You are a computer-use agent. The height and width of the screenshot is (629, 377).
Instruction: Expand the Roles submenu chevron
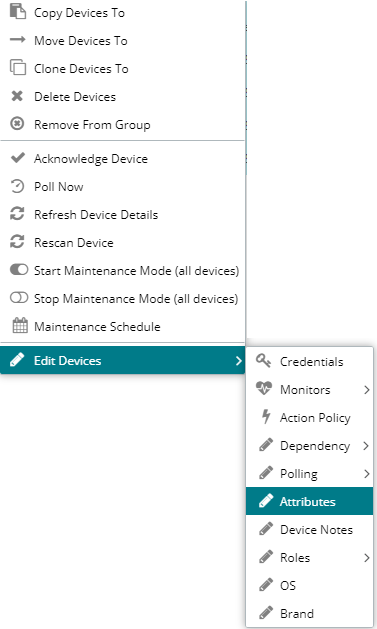click(x=367, y=558)
